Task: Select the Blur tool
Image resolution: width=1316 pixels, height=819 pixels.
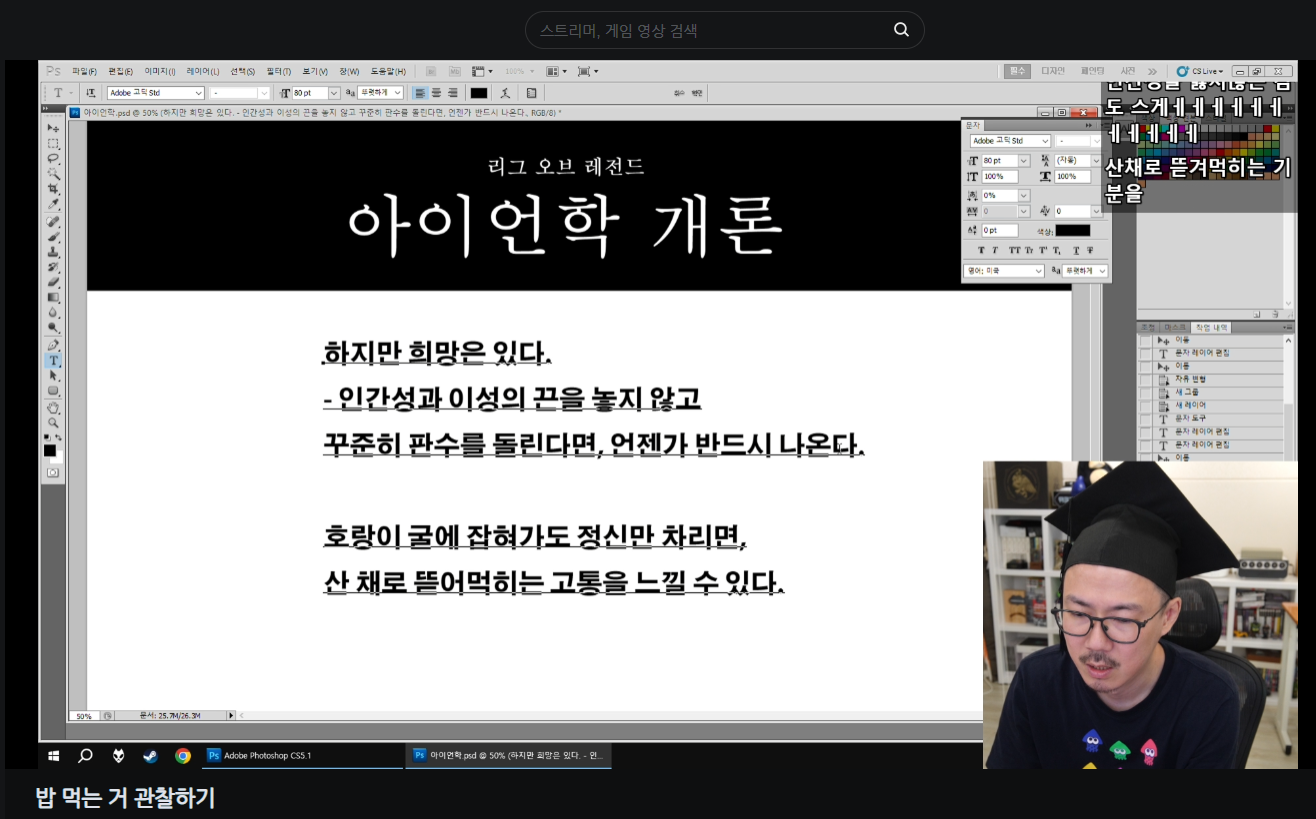Action: click(x=53, y=312)
